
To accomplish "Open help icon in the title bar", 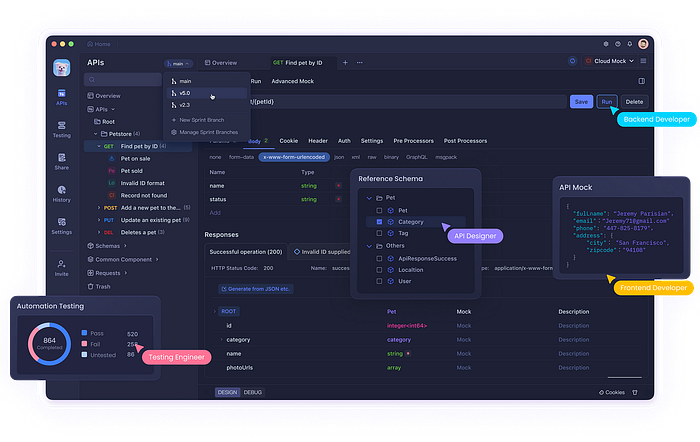I will pos(618,44).
